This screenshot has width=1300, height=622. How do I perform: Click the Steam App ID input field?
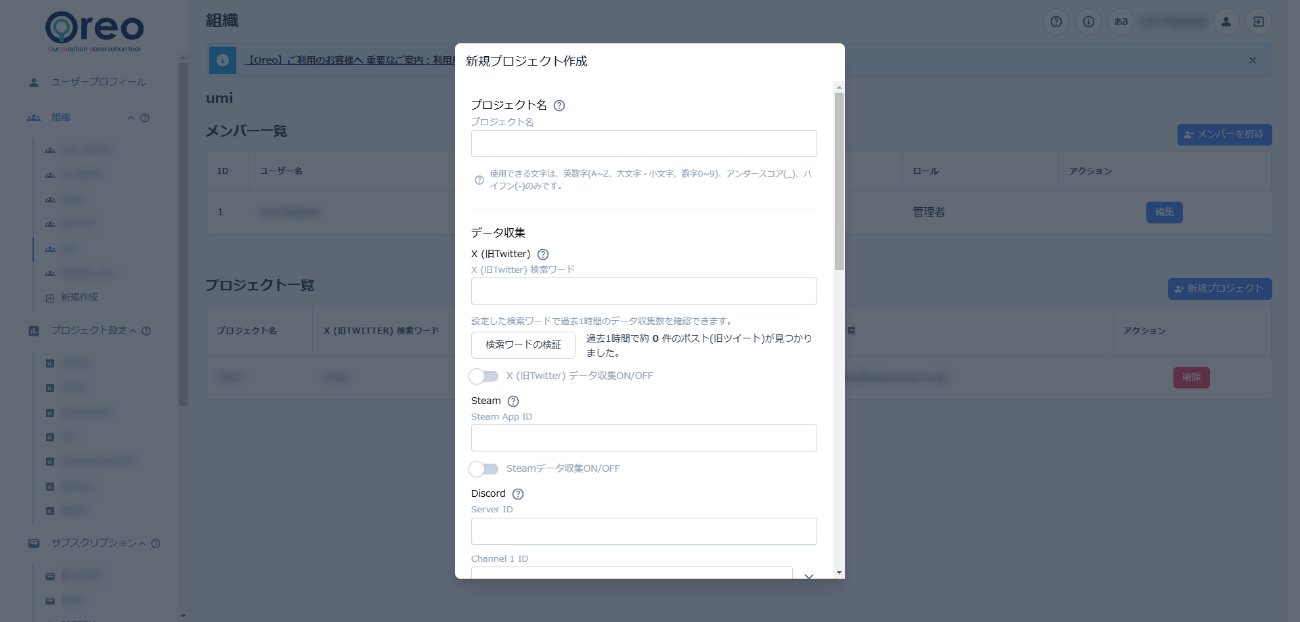click(644, 438)
